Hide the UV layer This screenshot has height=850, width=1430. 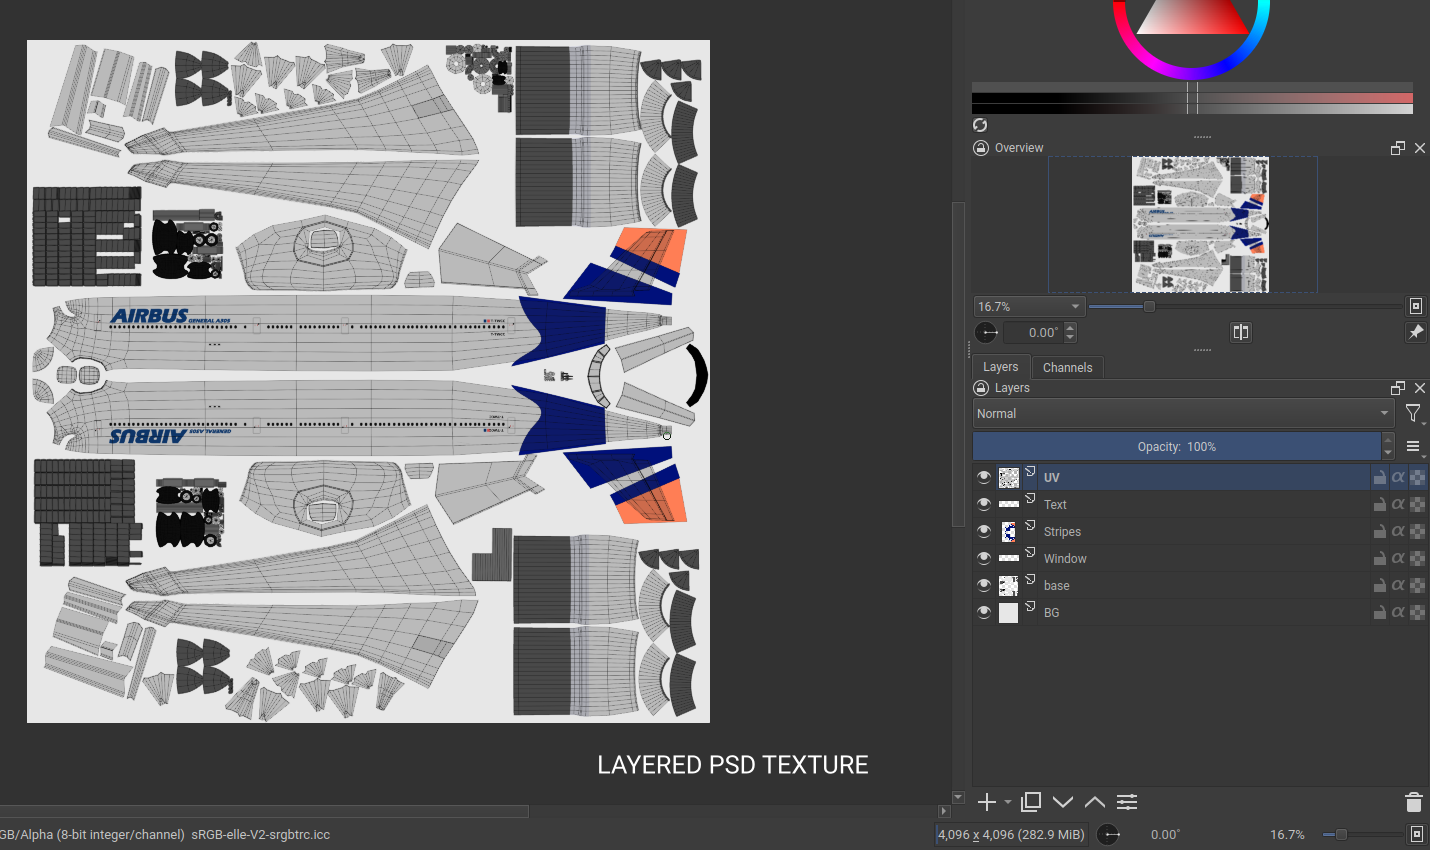984,477
